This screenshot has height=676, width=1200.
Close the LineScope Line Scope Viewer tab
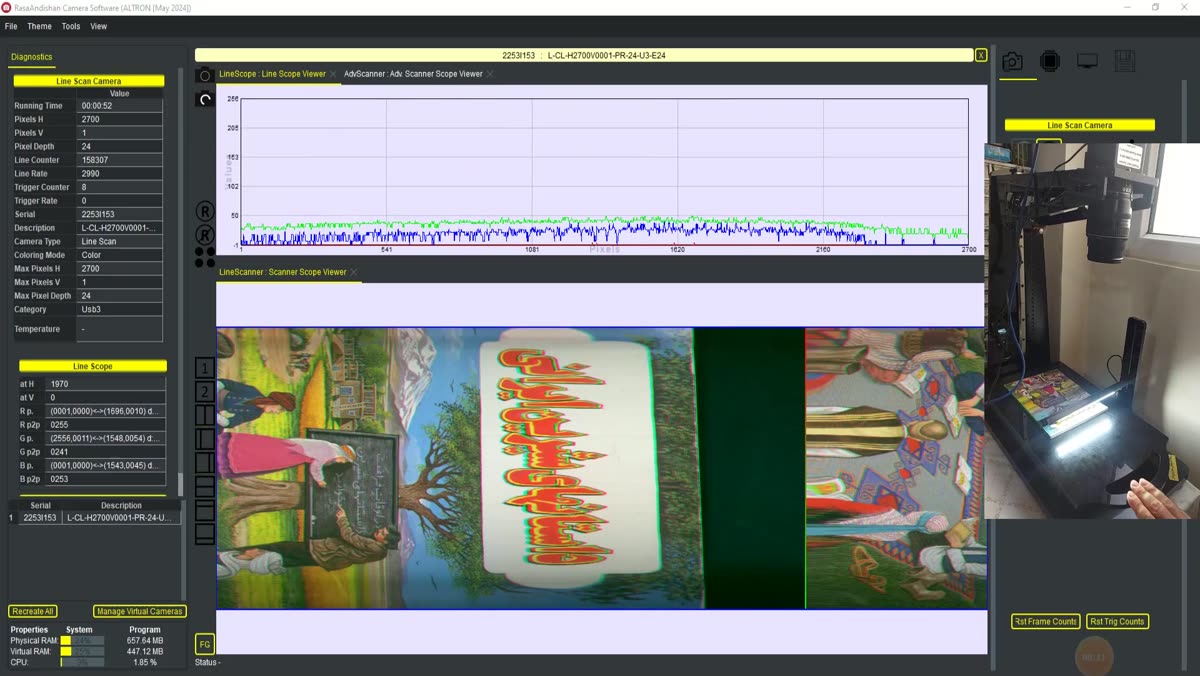click(334, 74)
